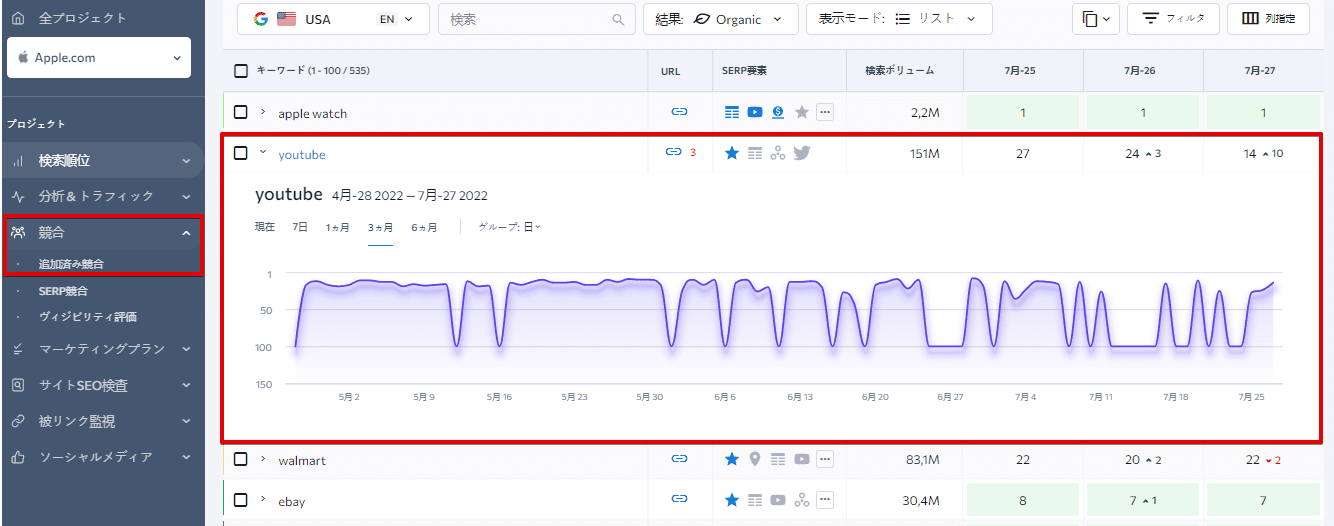Viewport: 1334px width, 526px height.
Task: Expand ソーシャルメディア sidebar menu
Action: (102, 457)
